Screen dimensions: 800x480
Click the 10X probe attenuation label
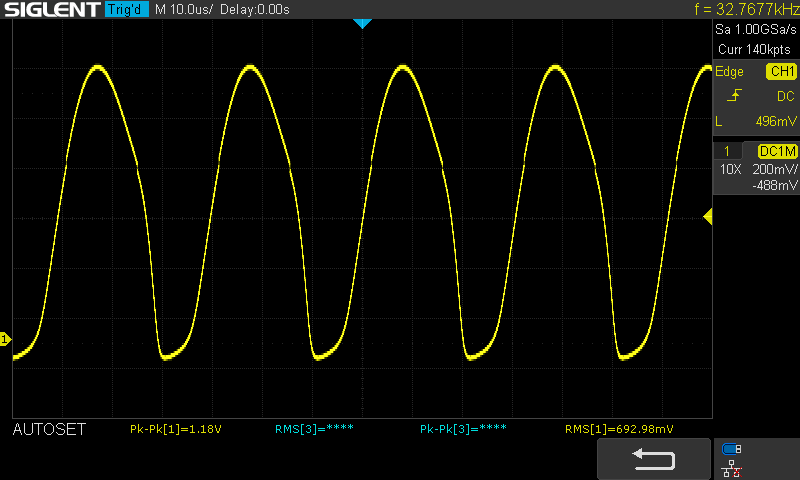[x=730, y=169]
